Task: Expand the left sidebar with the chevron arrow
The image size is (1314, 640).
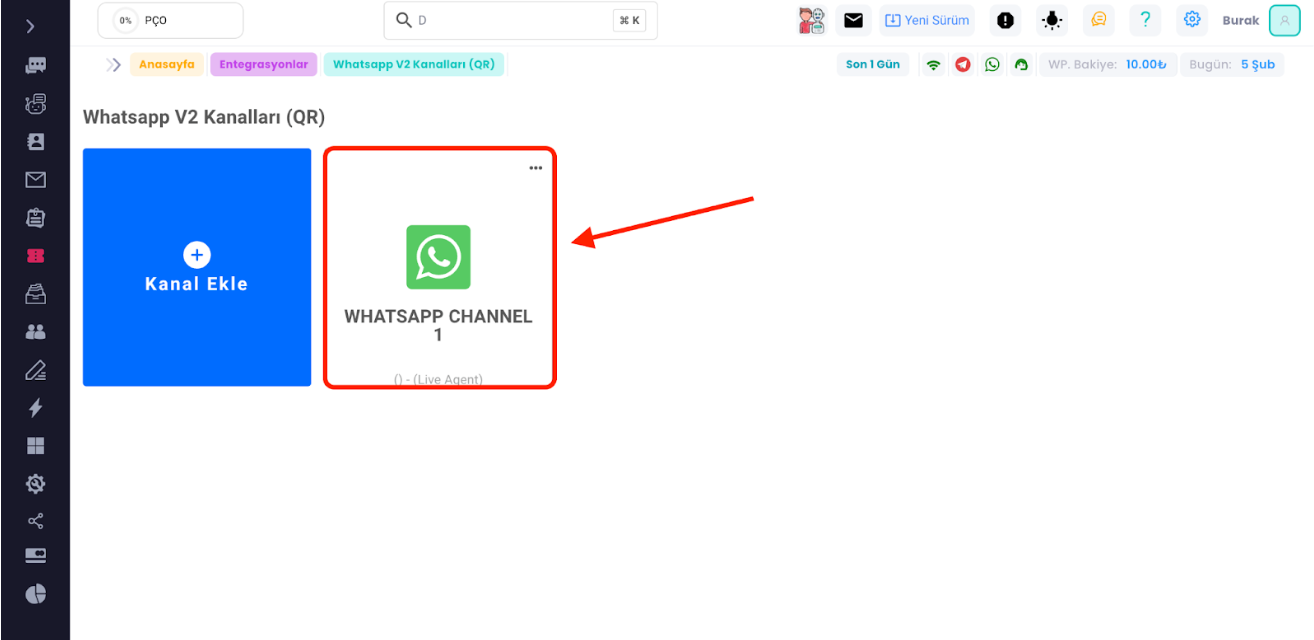Action: pos(31,27)
